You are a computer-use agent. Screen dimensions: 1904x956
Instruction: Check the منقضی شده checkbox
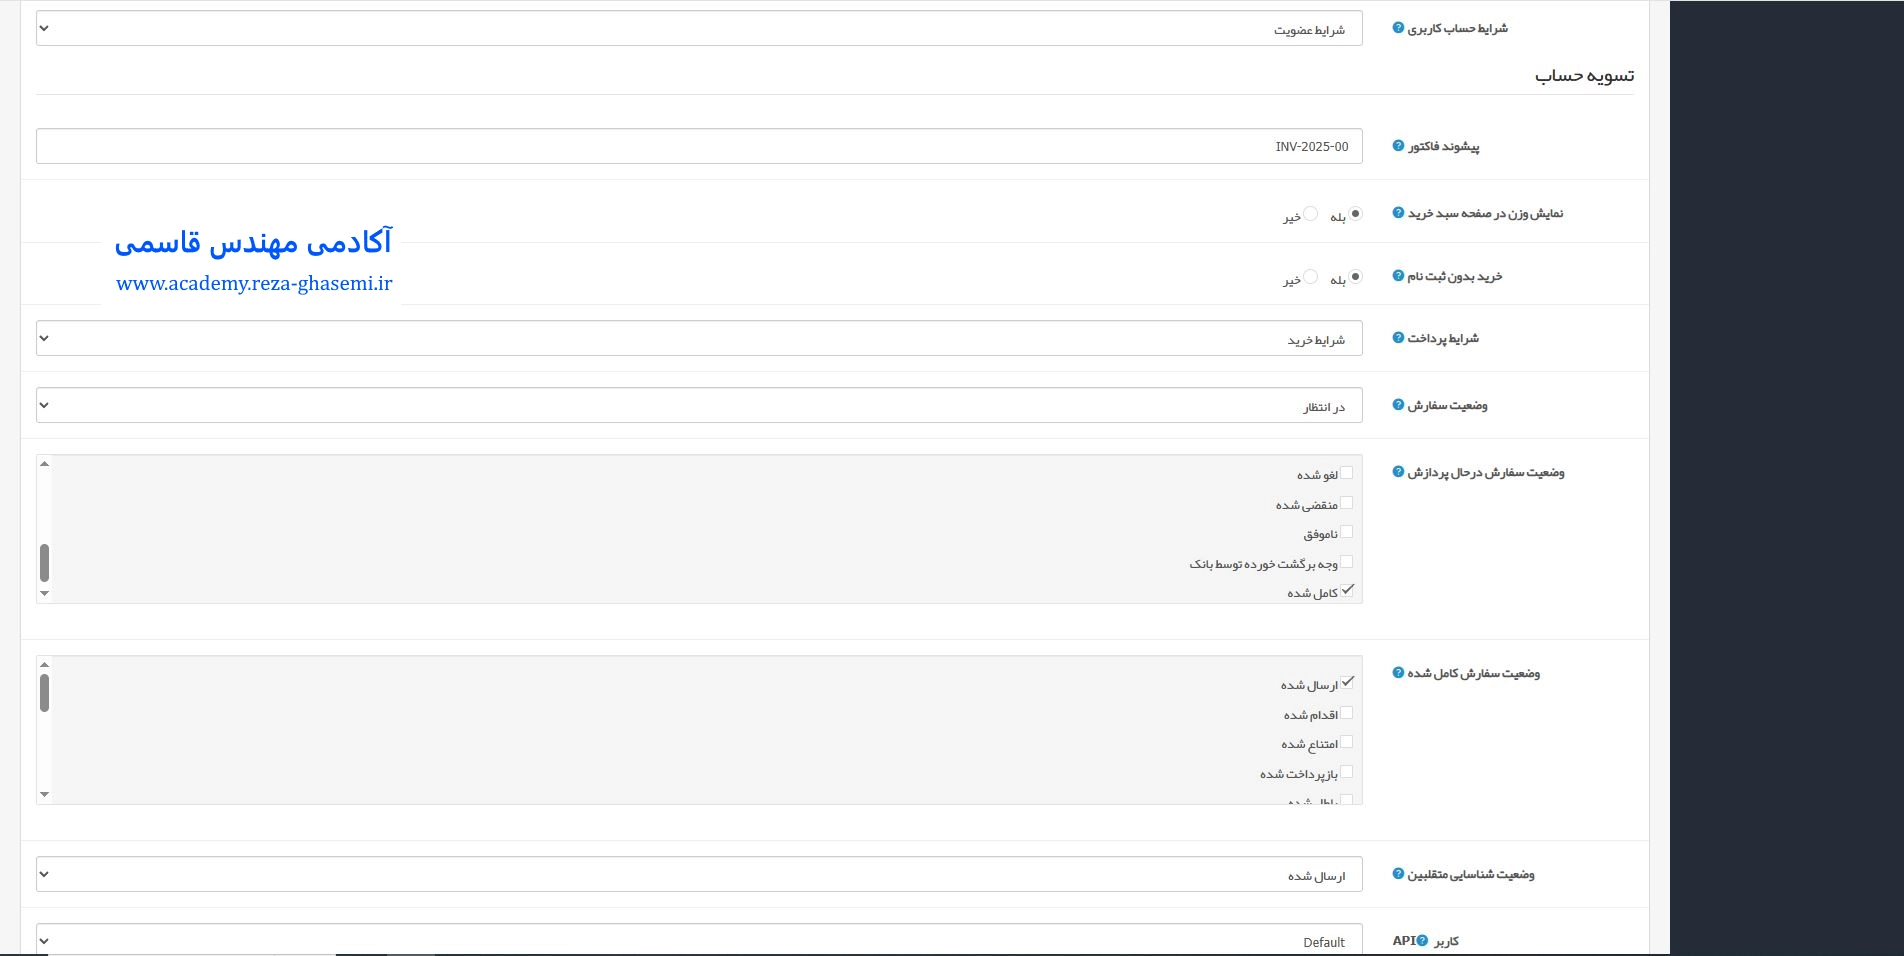(x=1346, y=503)
